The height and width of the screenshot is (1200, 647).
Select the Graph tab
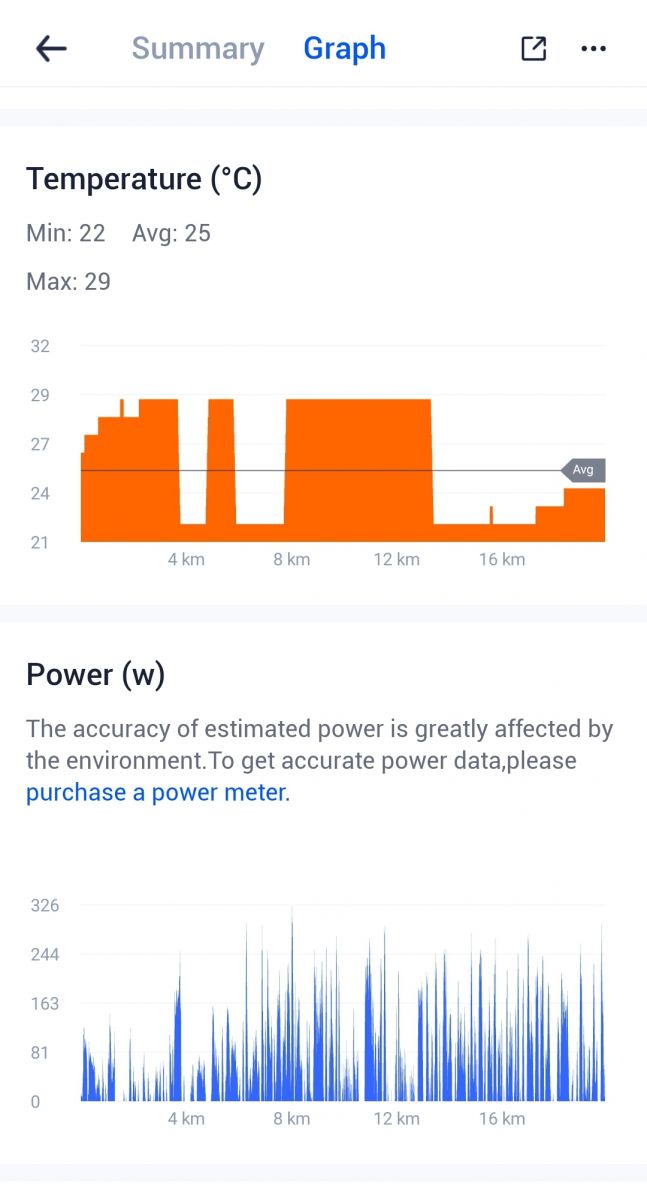tap(345, 48)
